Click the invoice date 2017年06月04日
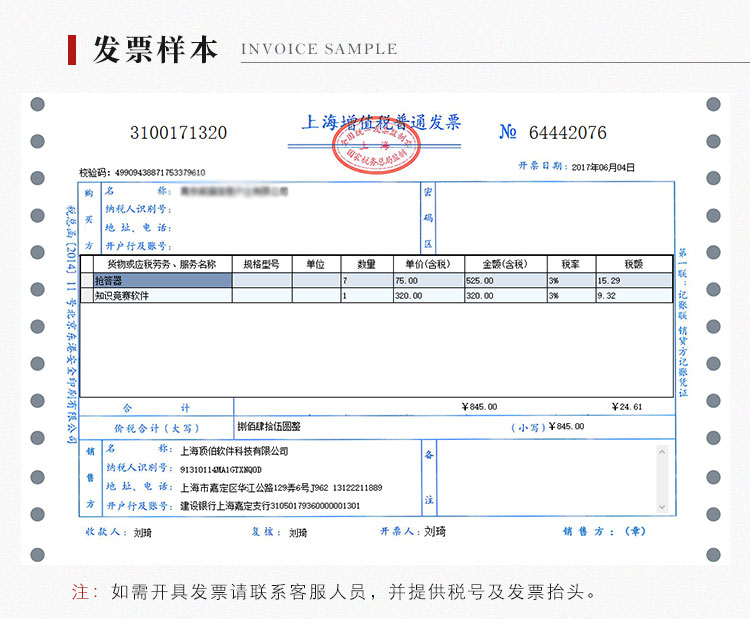Image resolution: width=750 pixels, height=619 pixels. (604, 167)
